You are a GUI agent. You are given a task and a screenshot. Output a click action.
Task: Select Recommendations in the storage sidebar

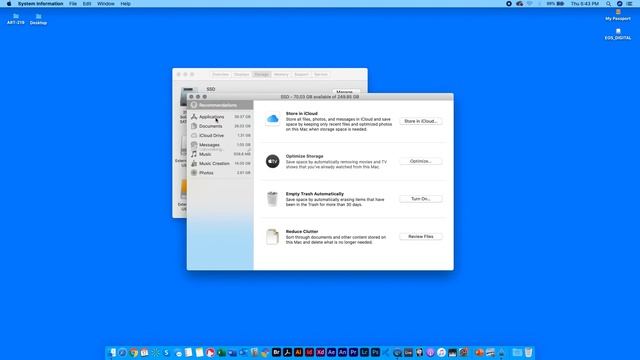[220, 105]
